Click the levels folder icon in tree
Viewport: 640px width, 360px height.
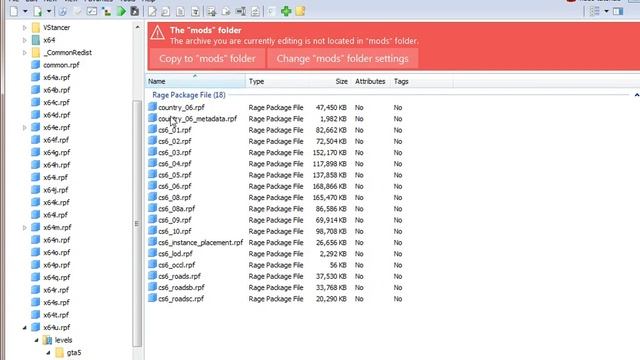[47, 340]
